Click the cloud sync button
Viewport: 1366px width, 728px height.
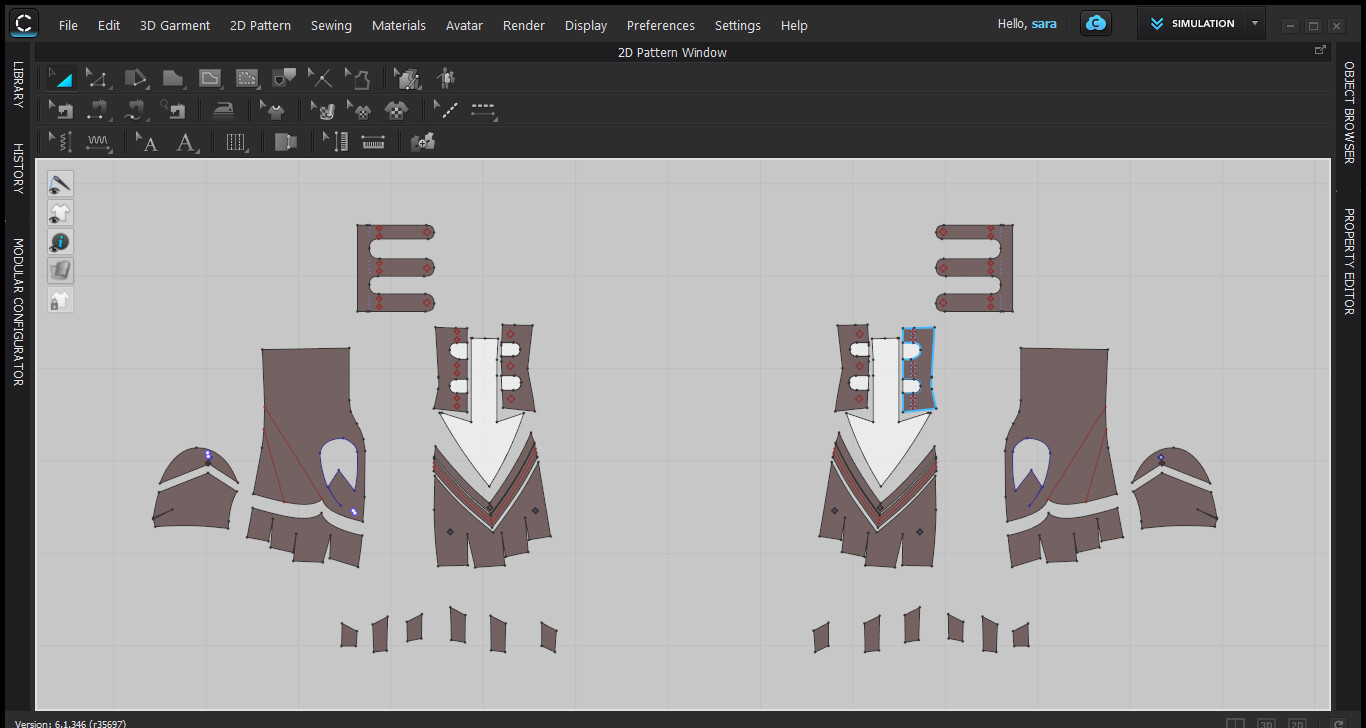1096,23
